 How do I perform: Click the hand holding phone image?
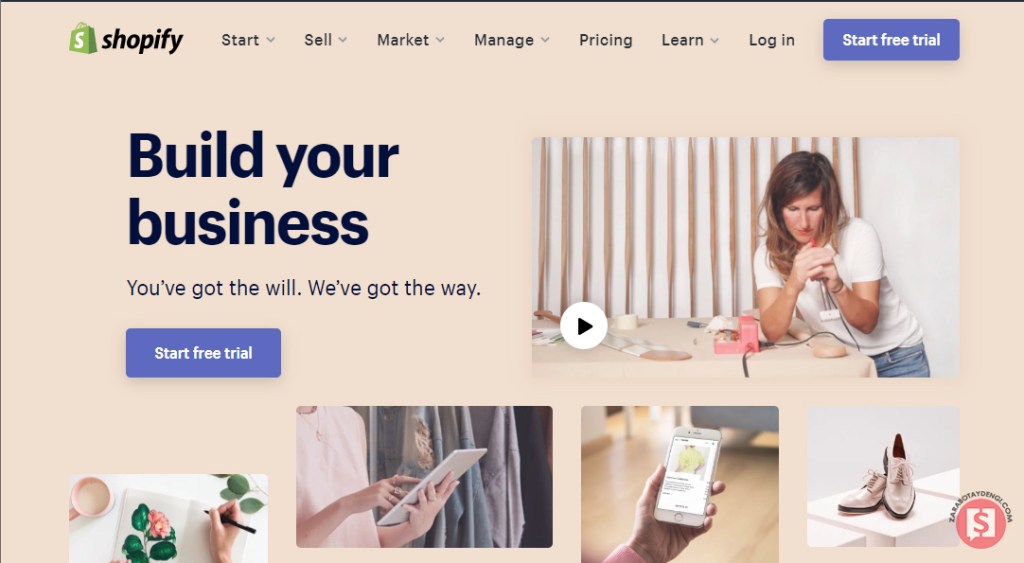point(679,484)
